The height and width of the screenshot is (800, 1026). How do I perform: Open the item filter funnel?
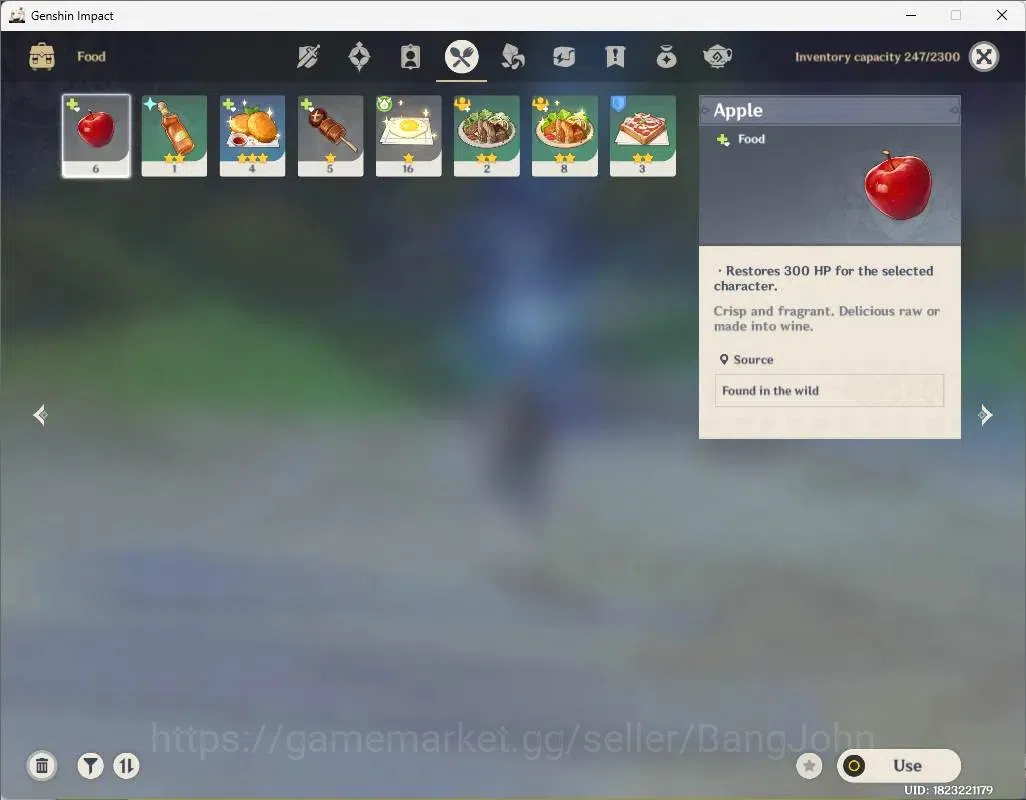tap(90, 765)
